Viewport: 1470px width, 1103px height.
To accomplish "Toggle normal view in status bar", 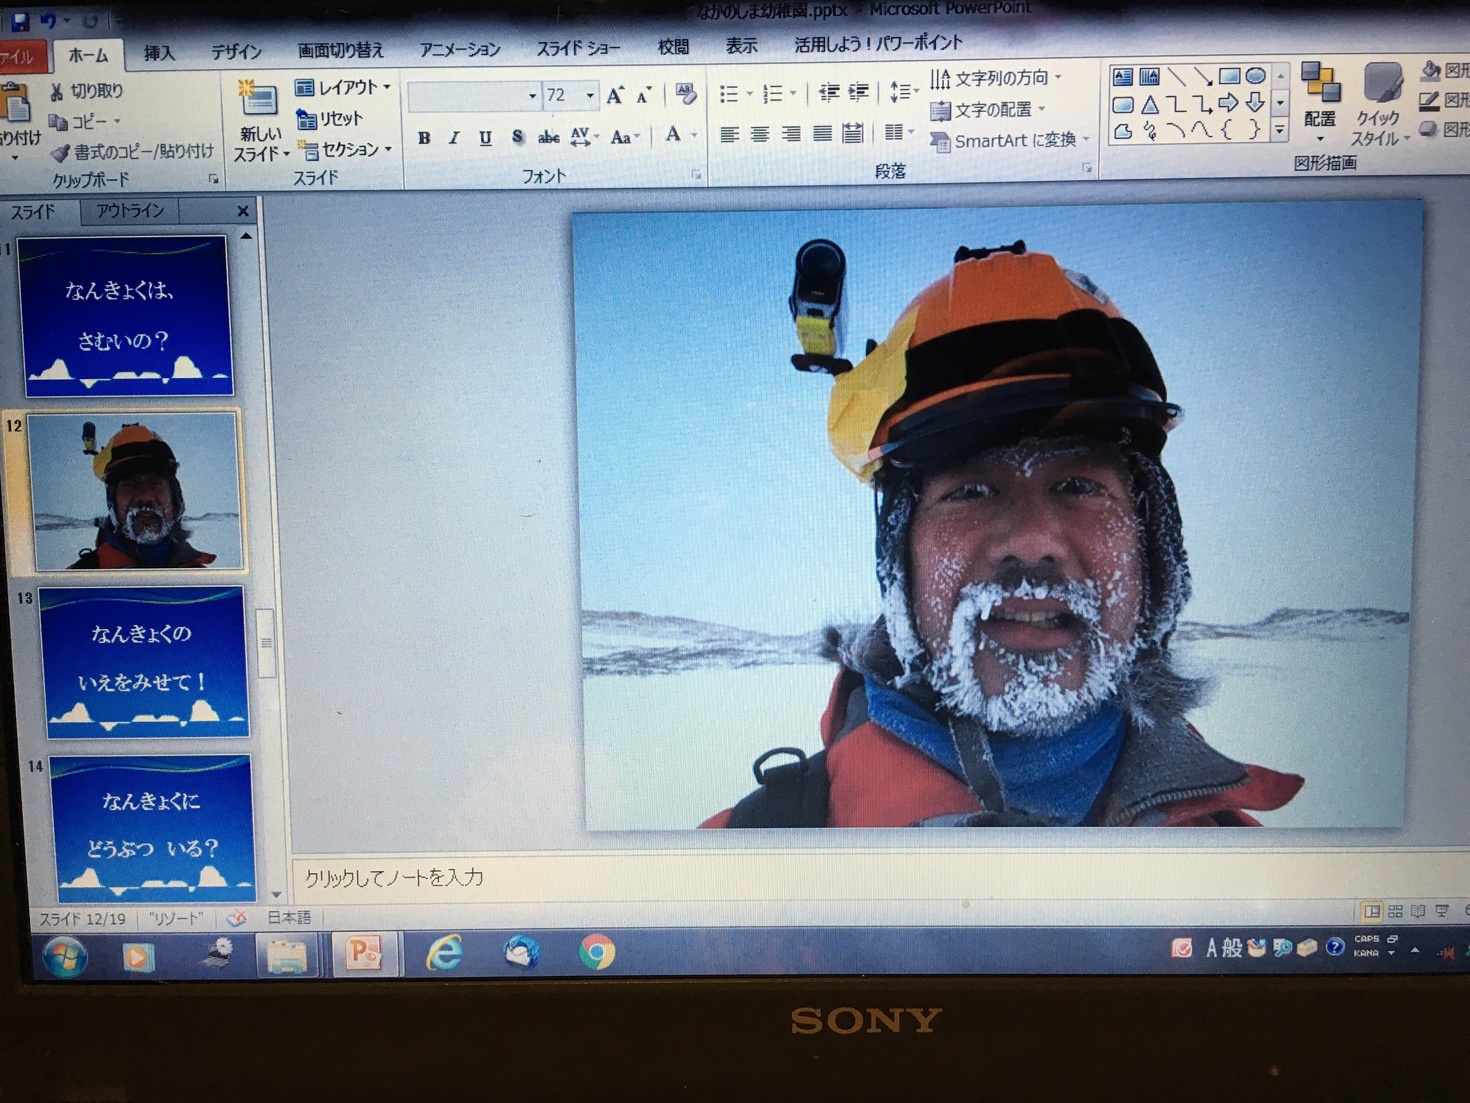I will point(1372,911).
